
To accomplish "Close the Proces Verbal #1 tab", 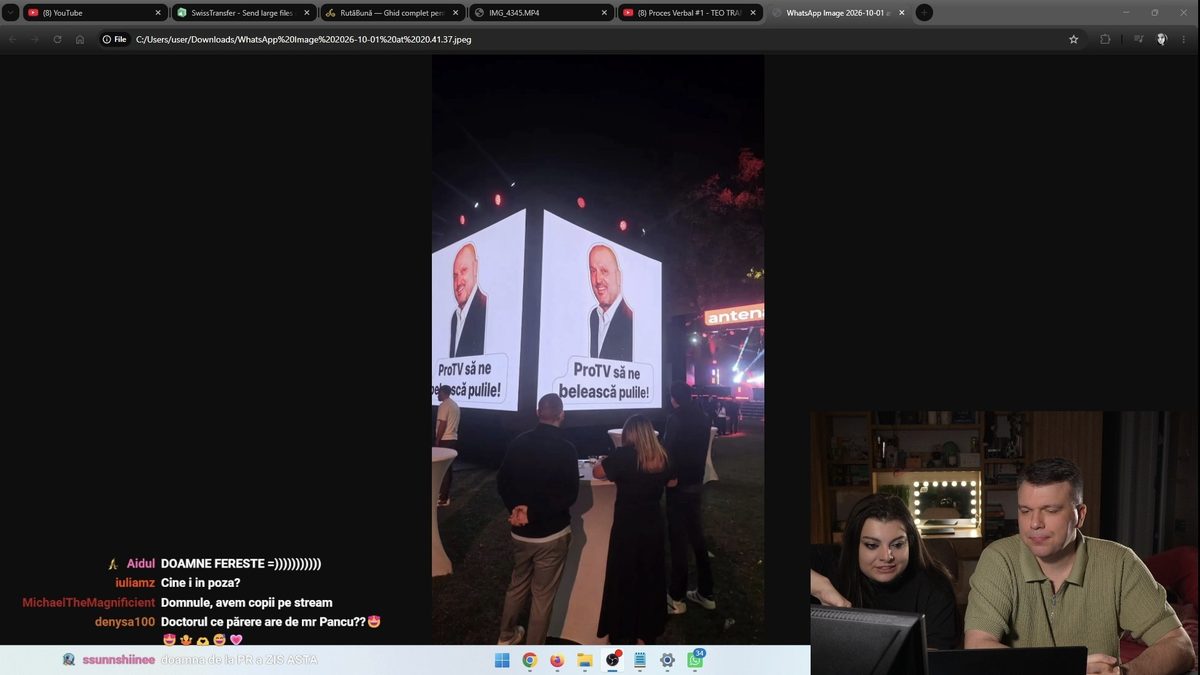I will coord(753,13).
